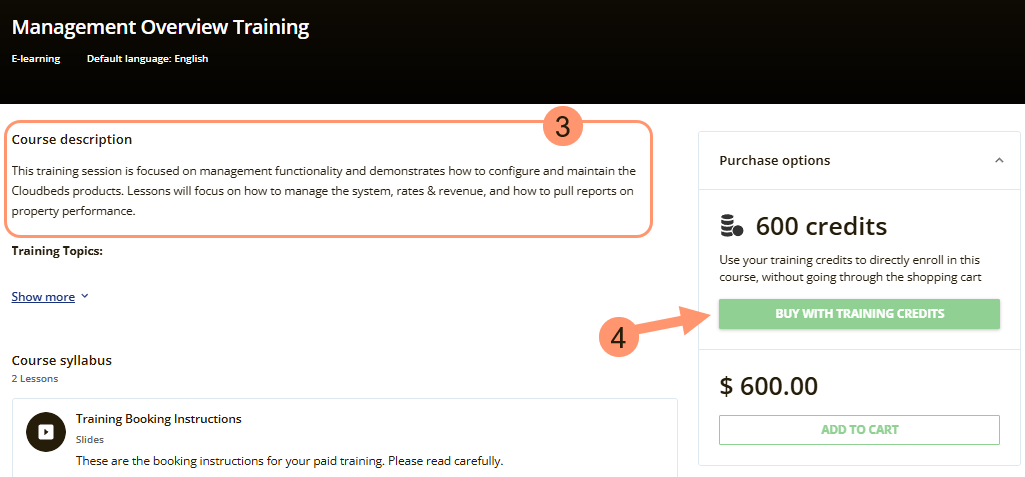1025x477 pixels.
Task: Expand description with Show more link
Action: tap(43, 297)
